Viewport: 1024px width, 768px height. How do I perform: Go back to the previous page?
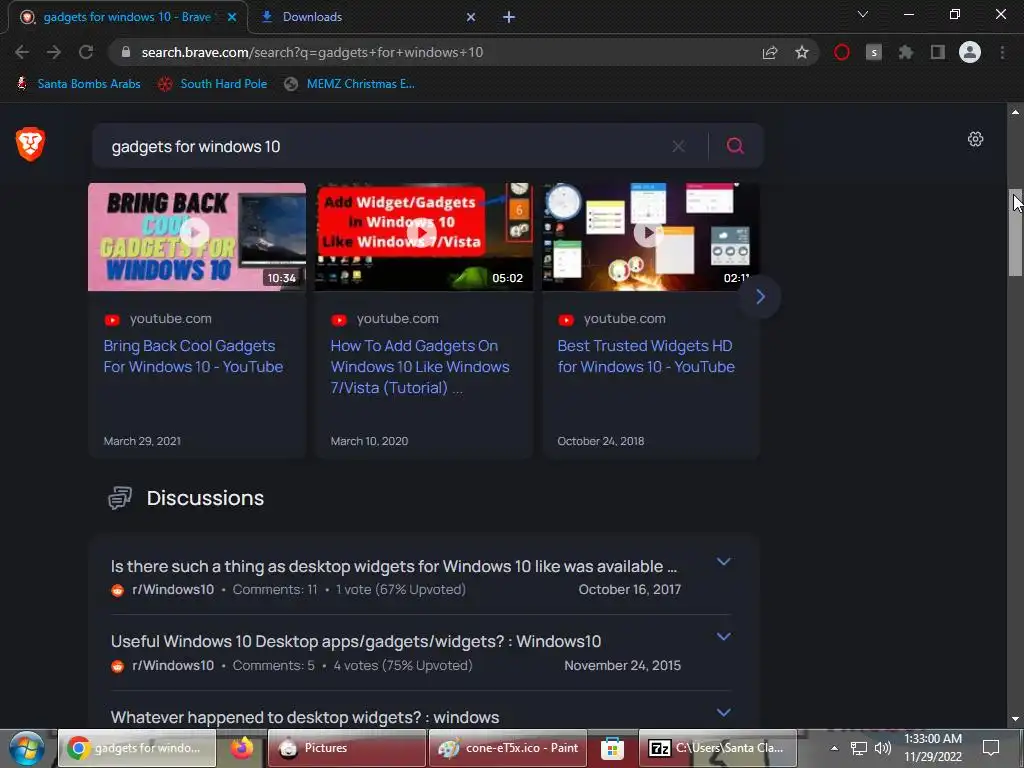click(22, 52)
